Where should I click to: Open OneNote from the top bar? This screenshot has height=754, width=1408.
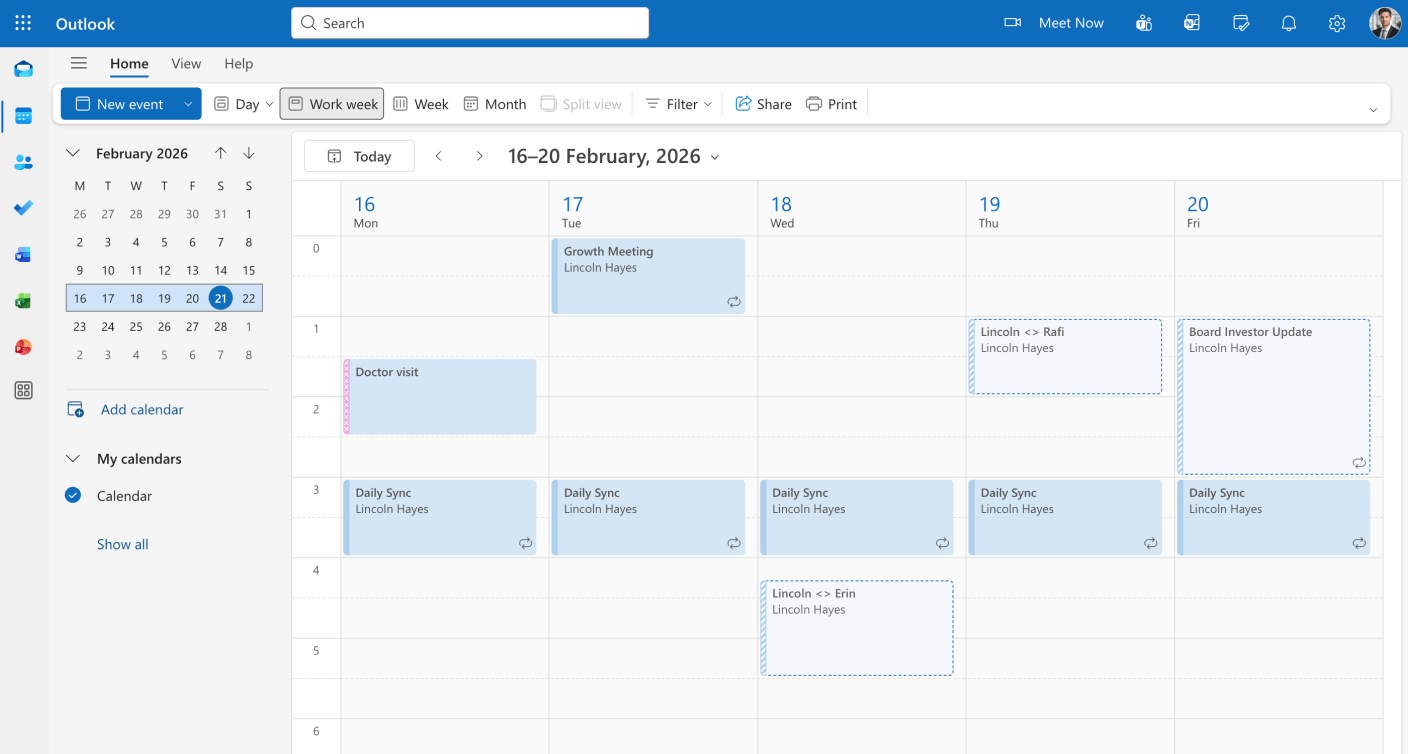click(1191, 22)
